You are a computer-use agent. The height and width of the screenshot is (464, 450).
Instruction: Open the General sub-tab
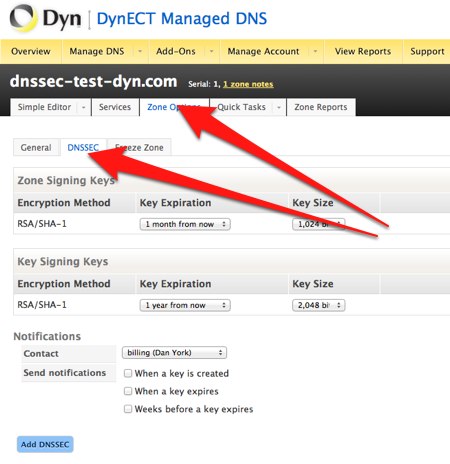tap(36, 147)
